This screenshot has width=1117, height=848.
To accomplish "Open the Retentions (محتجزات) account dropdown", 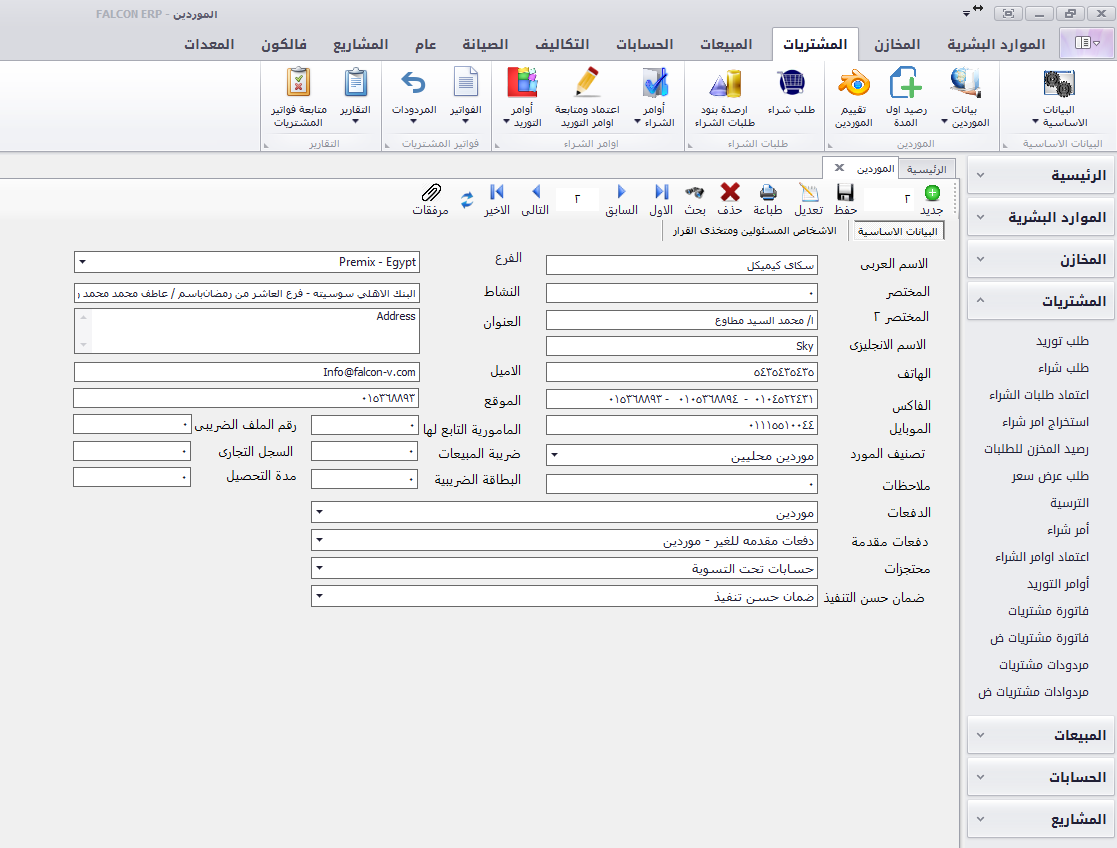I will pos(318,568).
